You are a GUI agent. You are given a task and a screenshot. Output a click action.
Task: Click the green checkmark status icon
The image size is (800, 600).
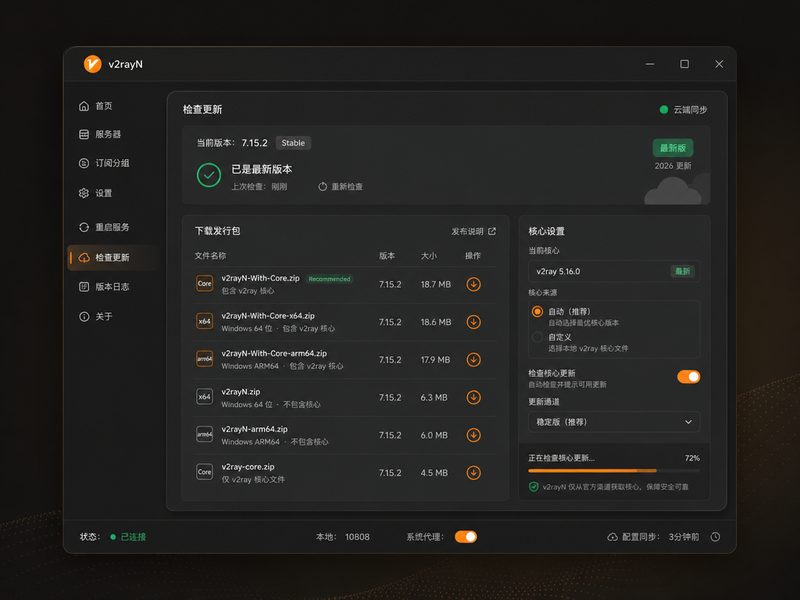(209, 175)
